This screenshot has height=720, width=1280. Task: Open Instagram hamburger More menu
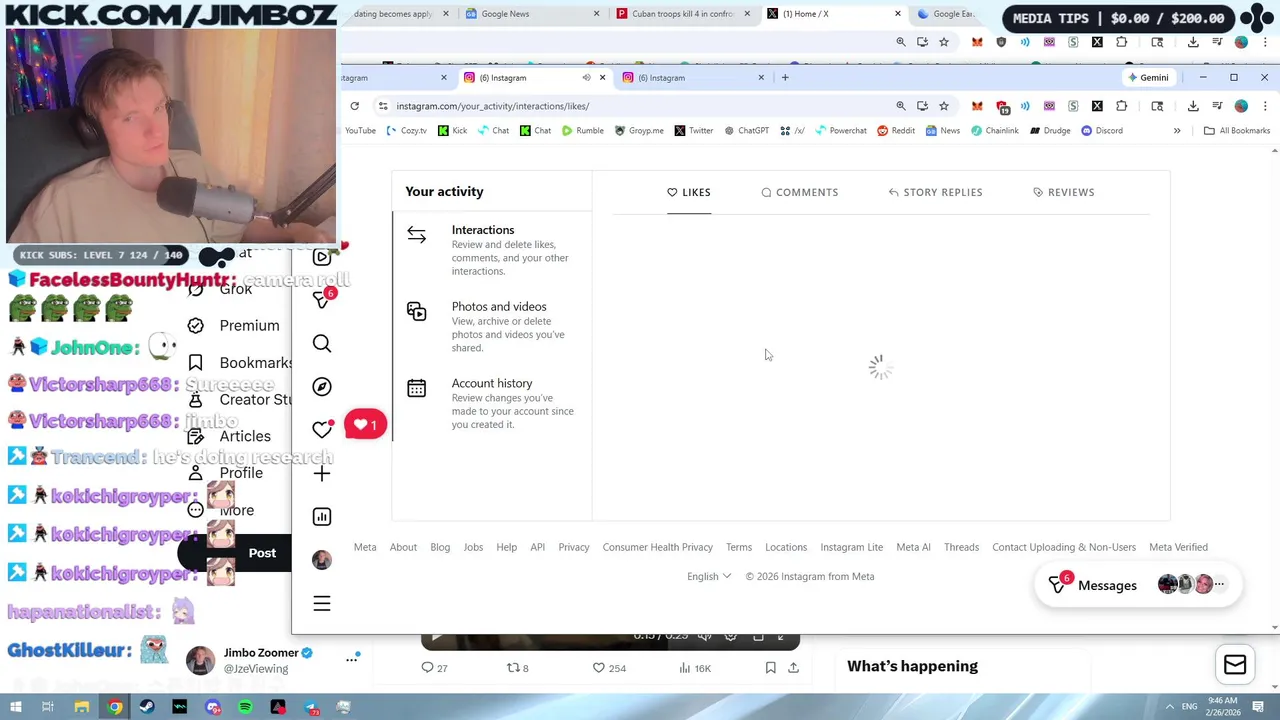(322, 603)
